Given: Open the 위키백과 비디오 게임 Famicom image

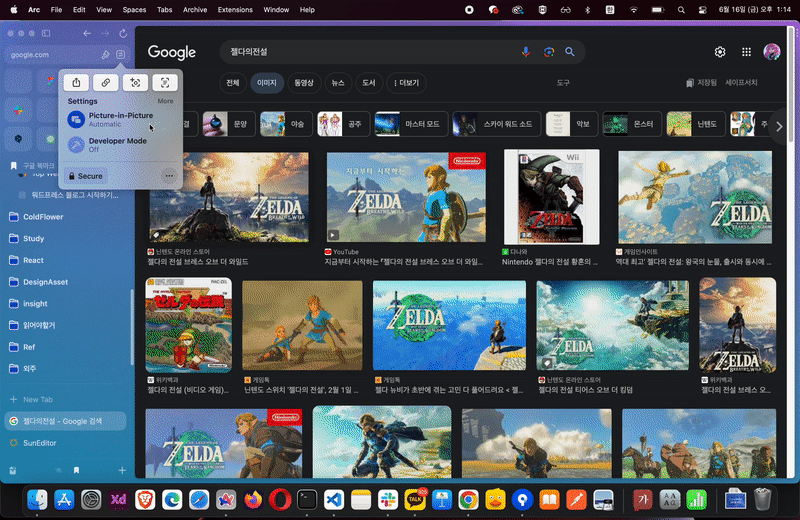Looking at the screenshot, I should tap(189, 325).
